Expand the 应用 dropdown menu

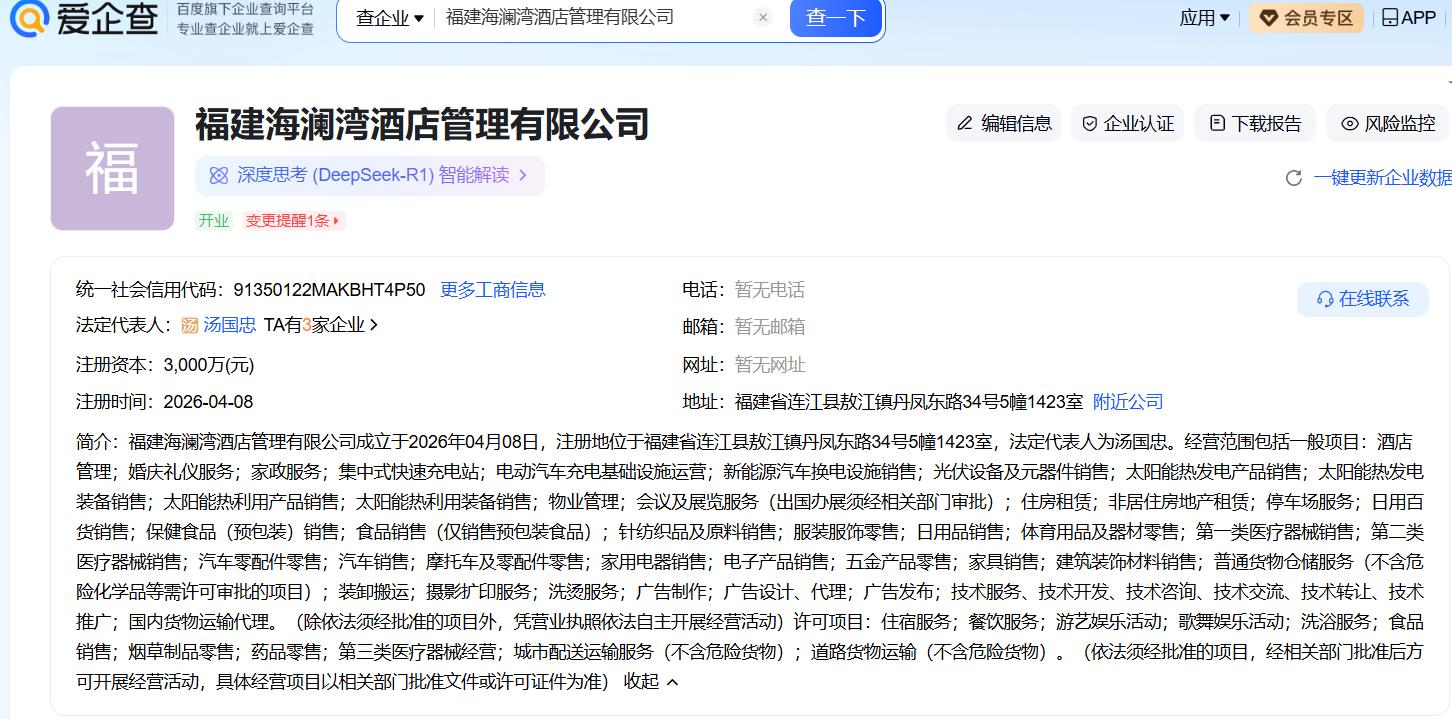[1204, 18]
